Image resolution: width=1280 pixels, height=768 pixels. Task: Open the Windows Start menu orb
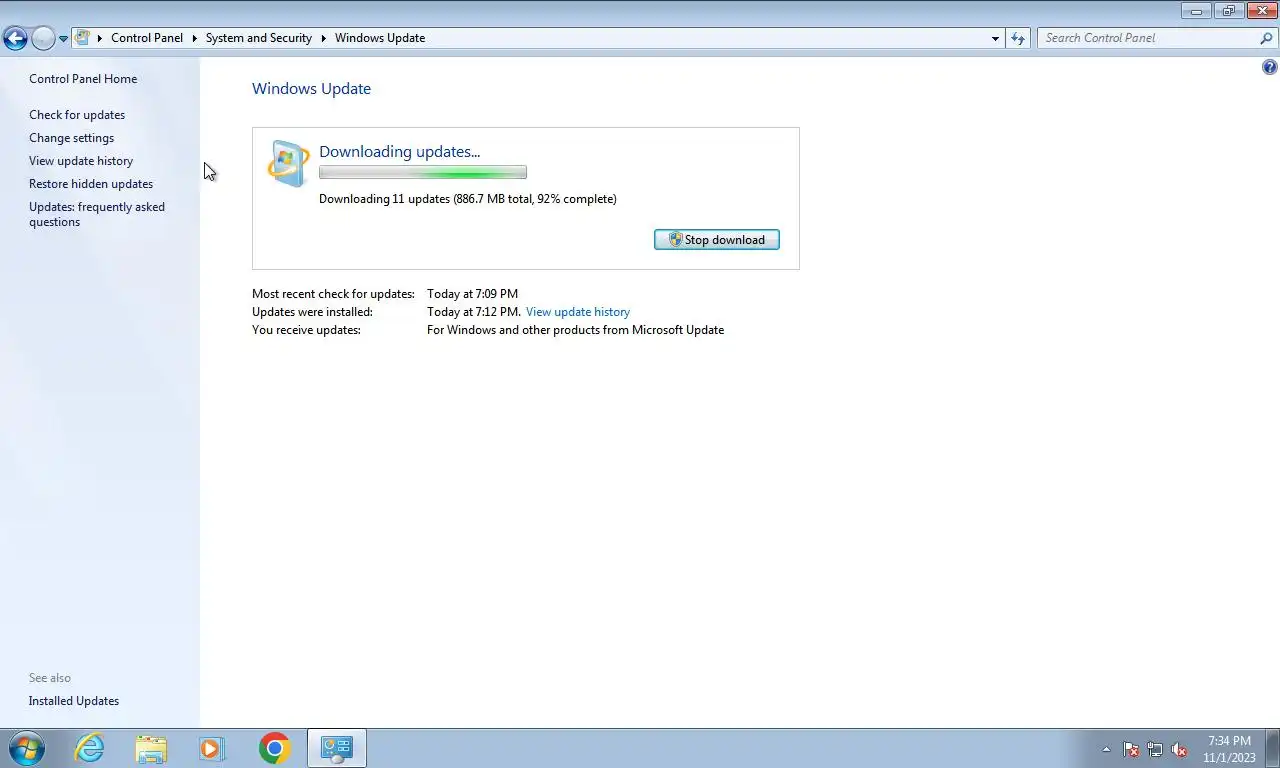point(26,748)
